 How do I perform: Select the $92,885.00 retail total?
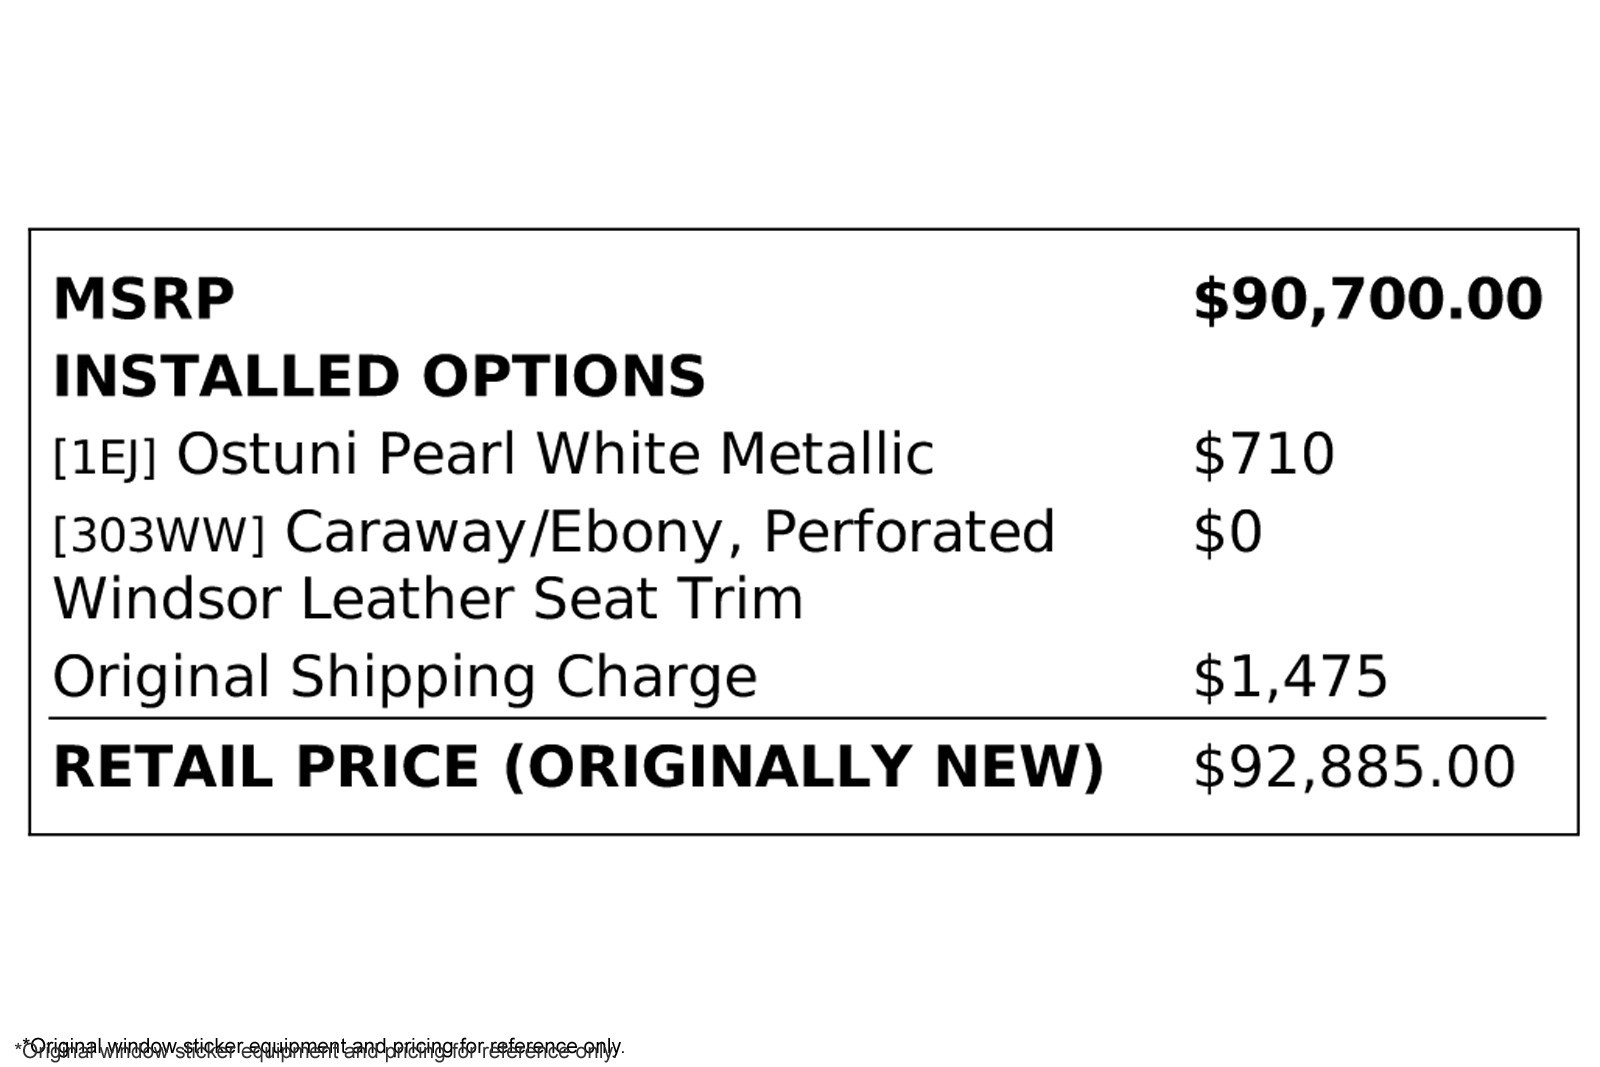coord(1354,766)
